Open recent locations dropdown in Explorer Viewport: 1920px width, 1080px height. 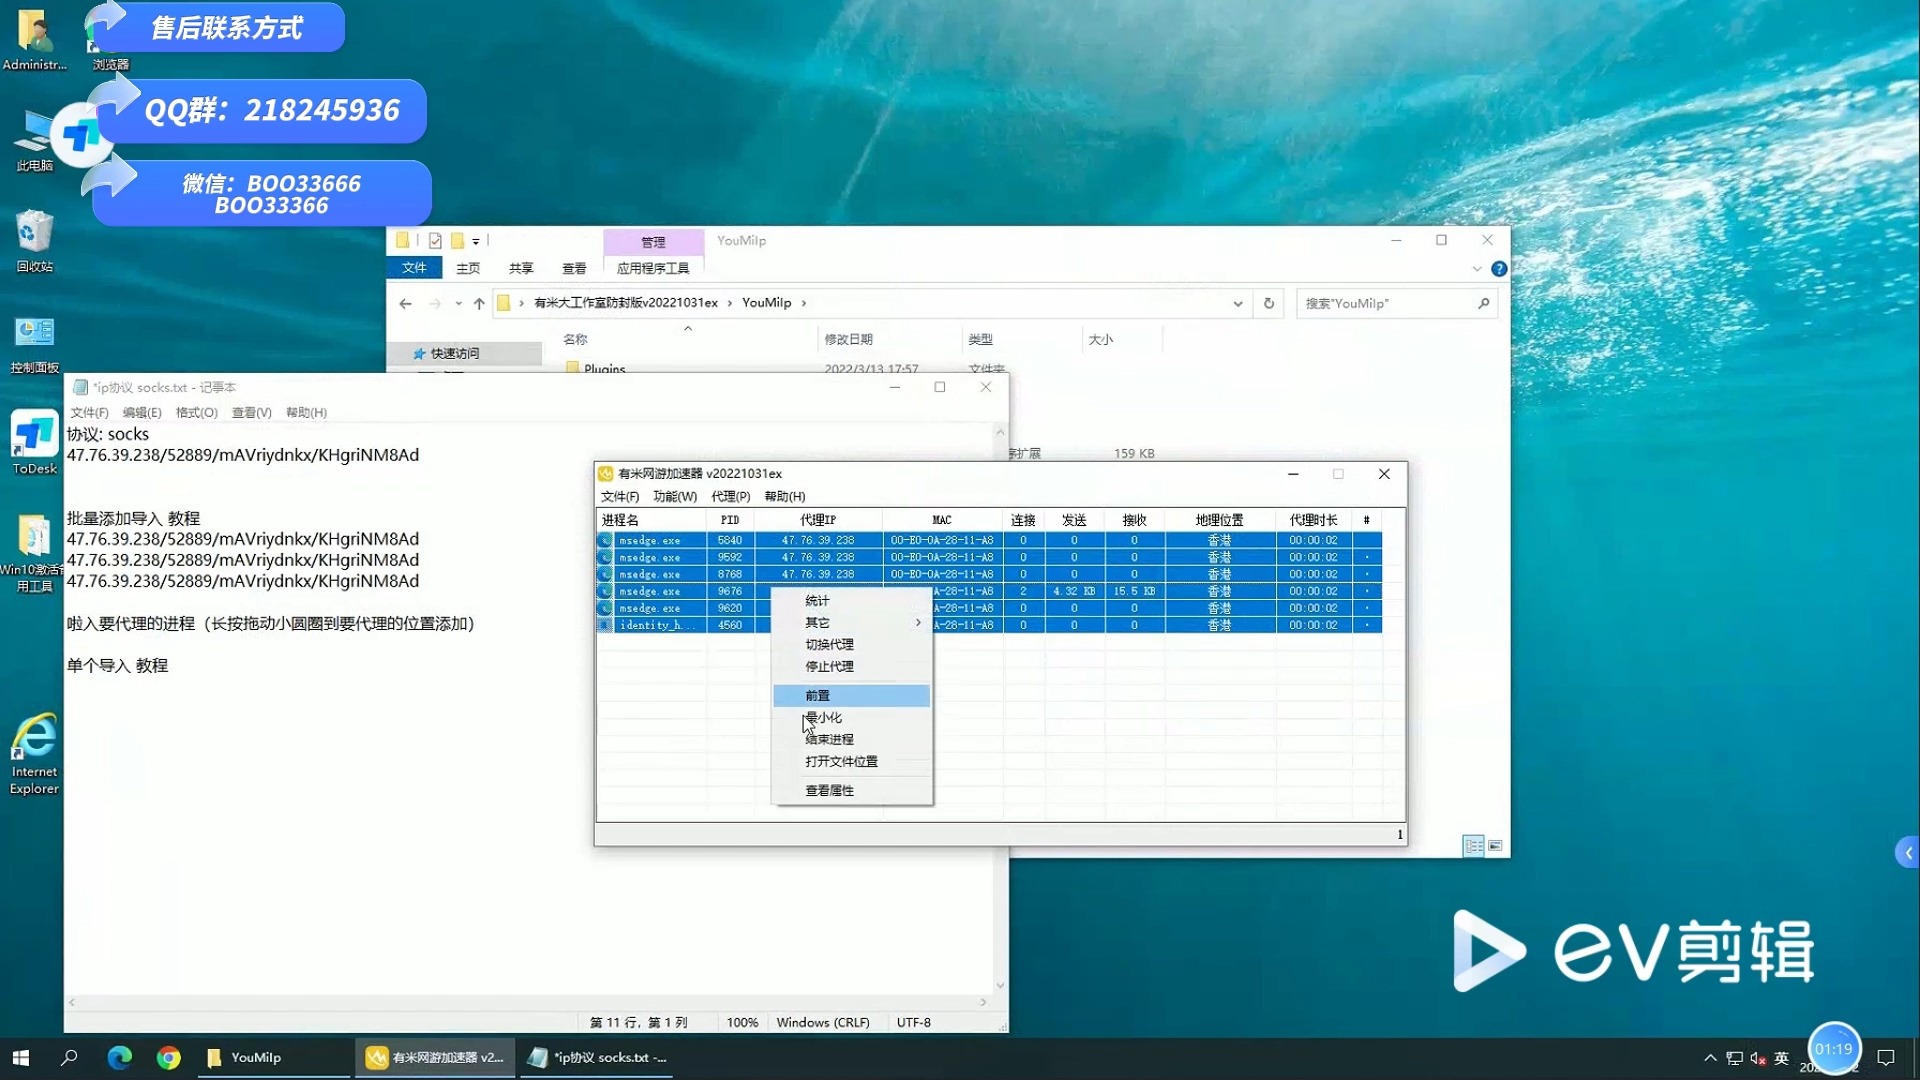458,303
